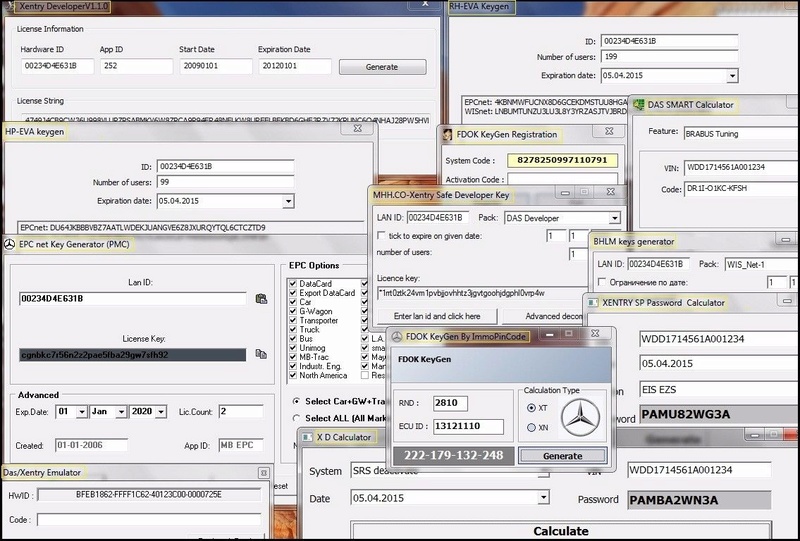The image size is (800, 541).
Task: Toggle the DataCard checkbox in EPC Options
Action: pyautogui.click(x=293, y=284)
